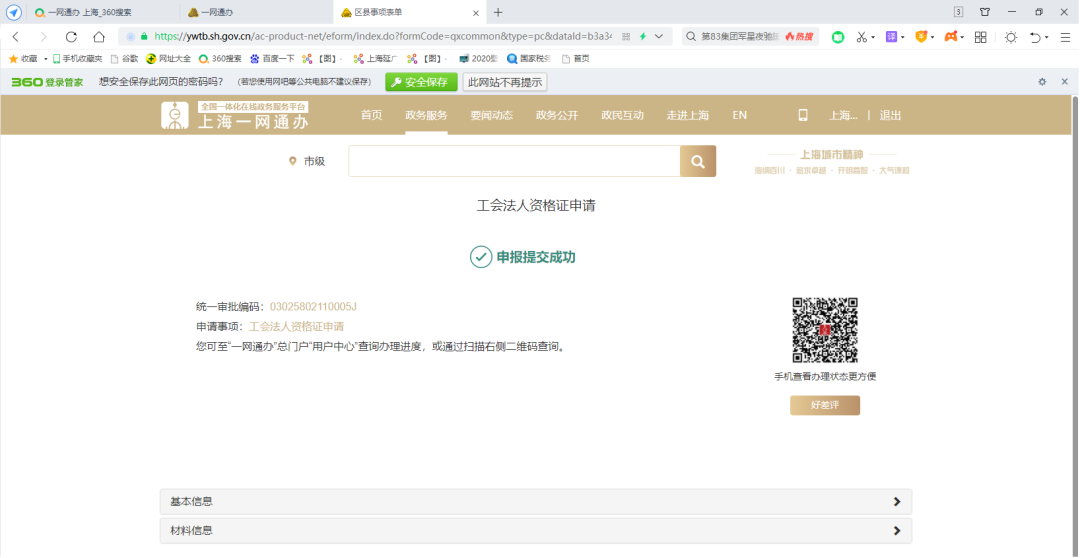Go to the browser home page icon
Viewport: 1080px width, 558px height.
(x=99, y=37)
